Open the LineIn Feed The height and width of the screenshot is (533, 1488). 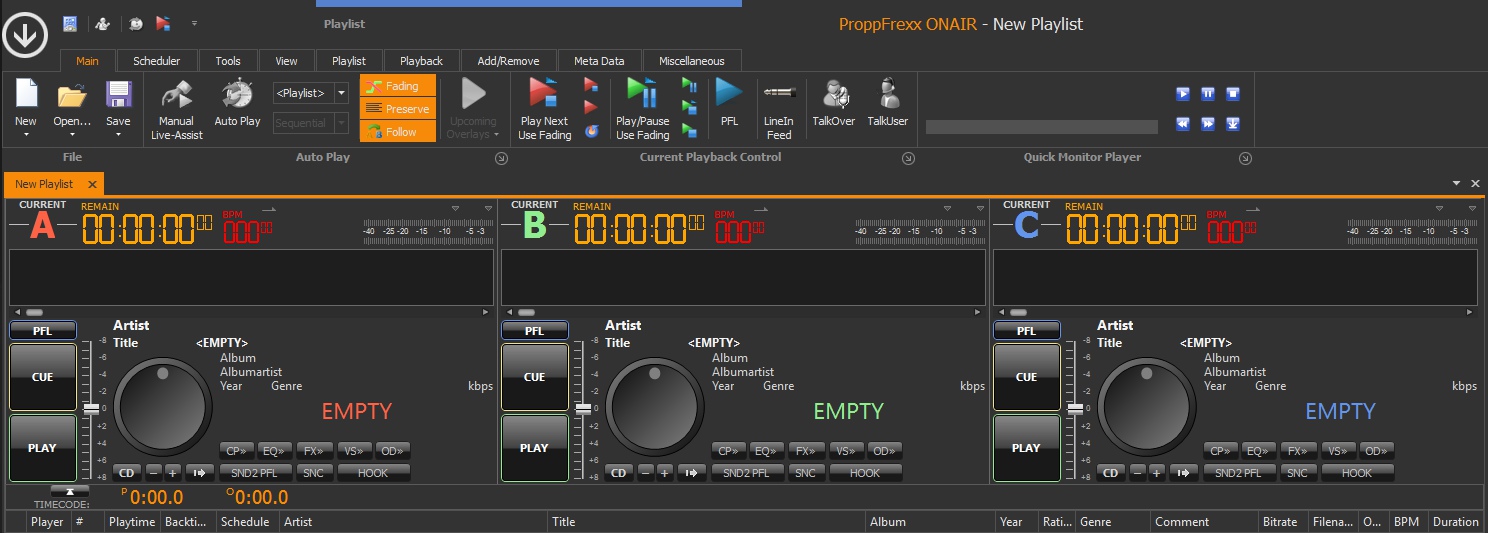778,93
